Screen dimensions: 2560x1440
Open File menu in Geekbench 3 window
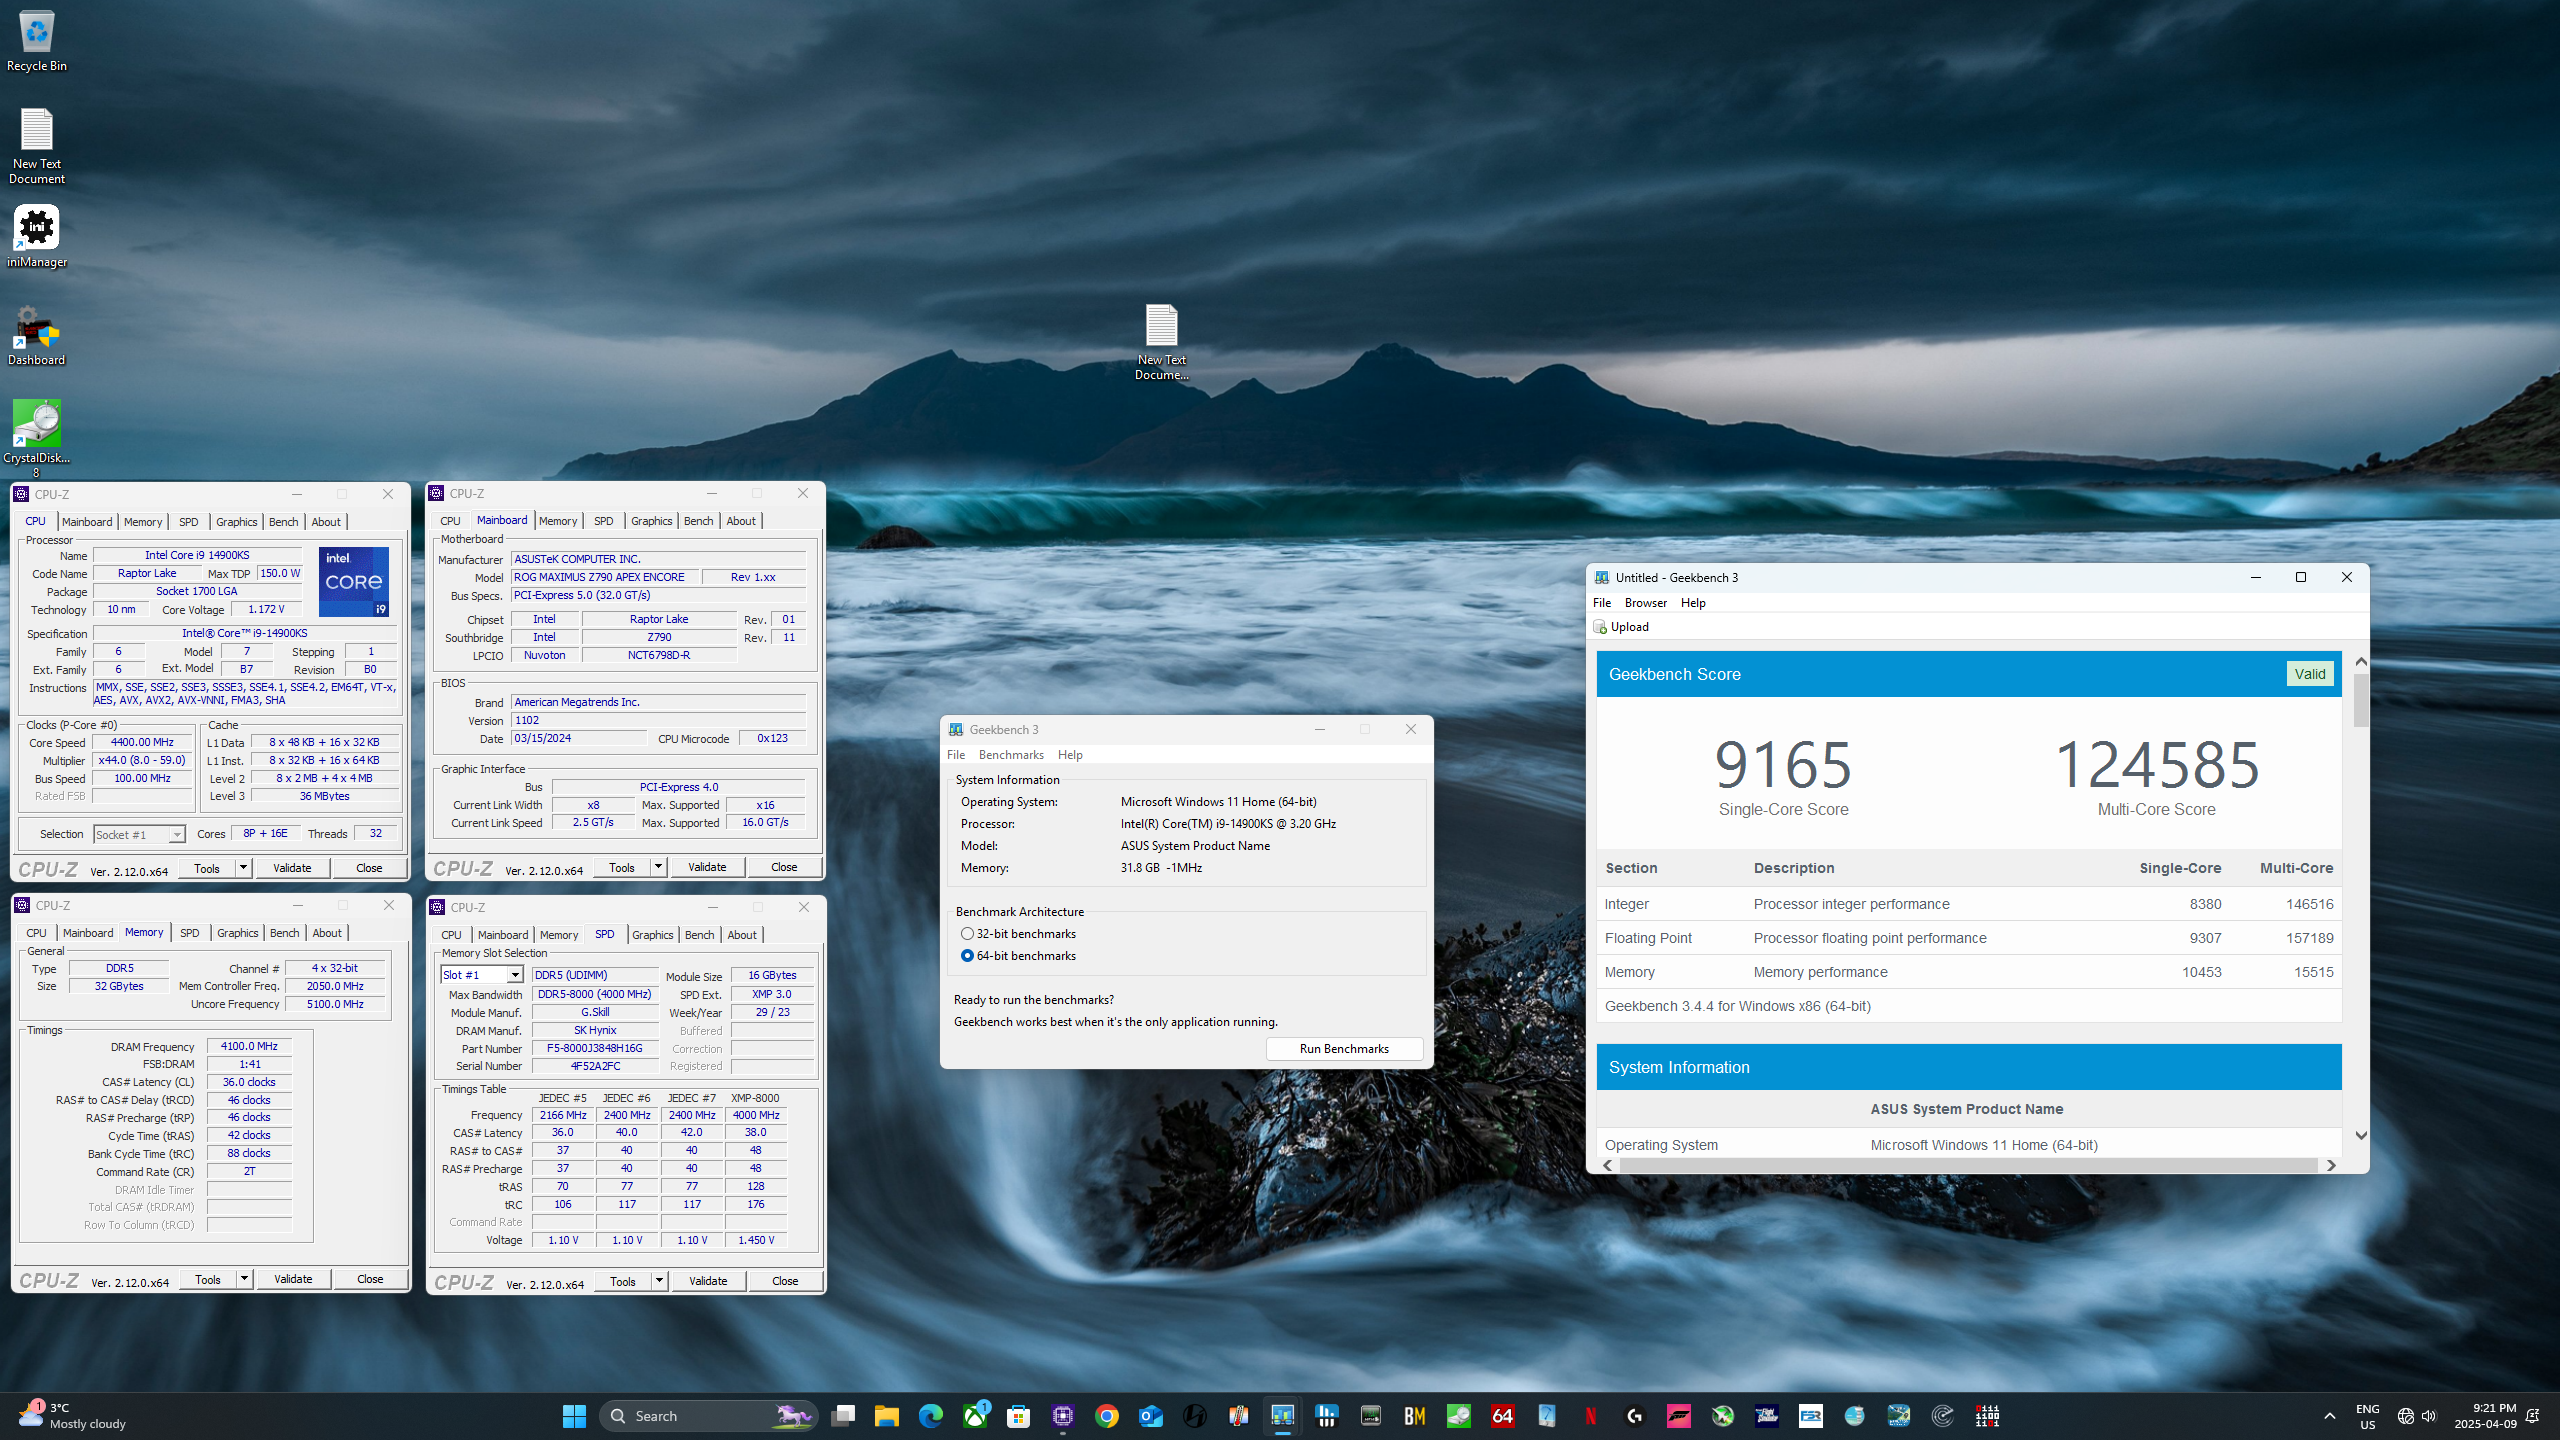point(956,755)
